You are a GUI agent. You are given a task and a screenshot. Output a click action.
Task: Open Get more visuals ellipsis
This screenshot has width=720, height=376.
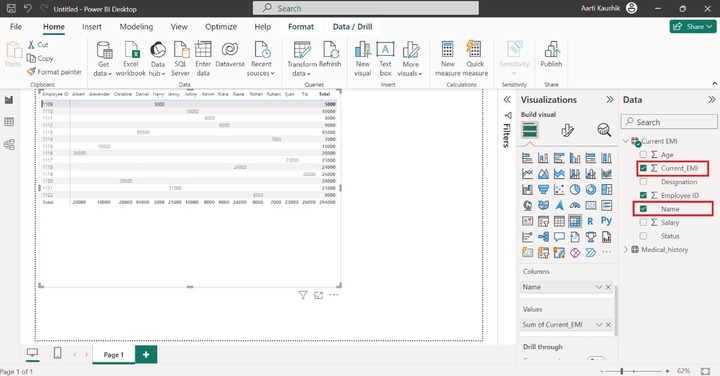(x=607, y=252)
